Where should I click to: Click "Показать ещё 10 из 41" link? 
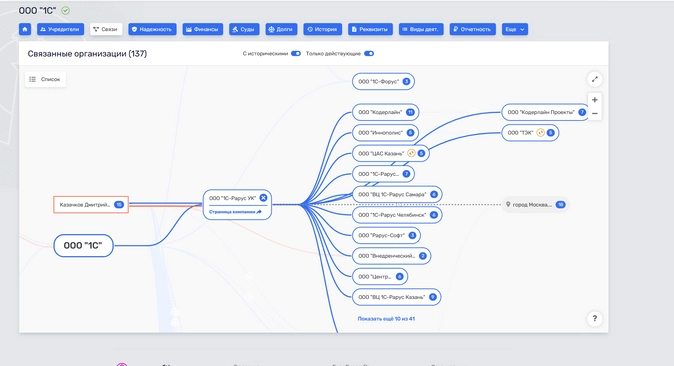(386, 319)
